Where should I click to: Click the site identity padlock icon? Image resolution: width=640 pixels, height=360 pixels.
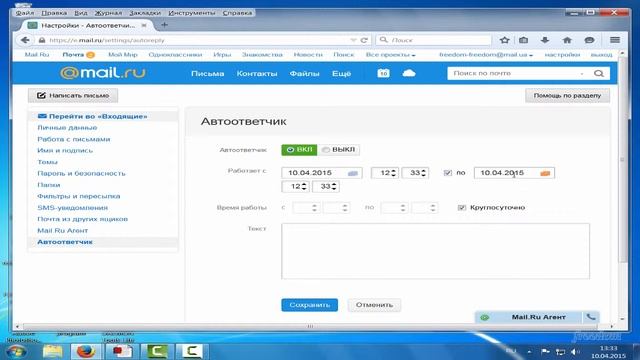tap(42, 40)
